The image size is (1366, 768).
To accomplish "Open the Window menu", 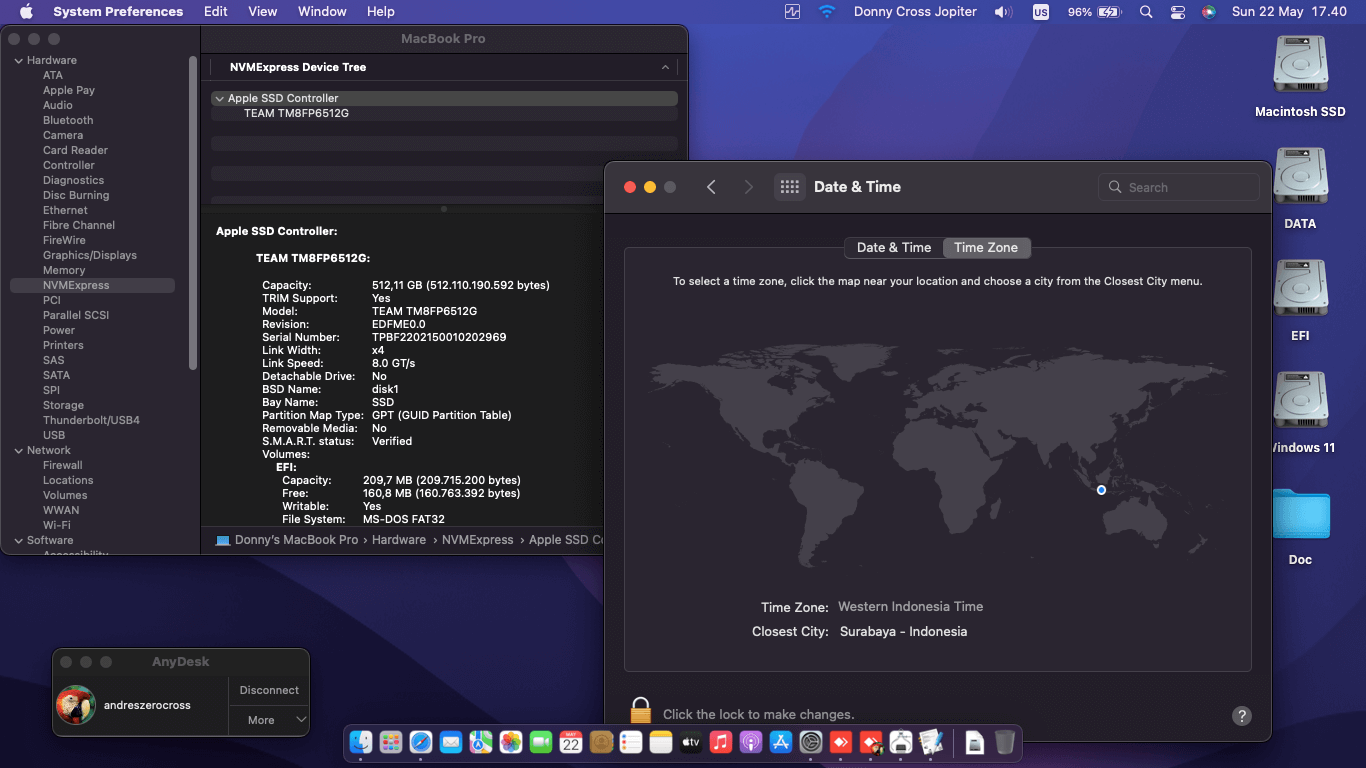I will (322, 12).
